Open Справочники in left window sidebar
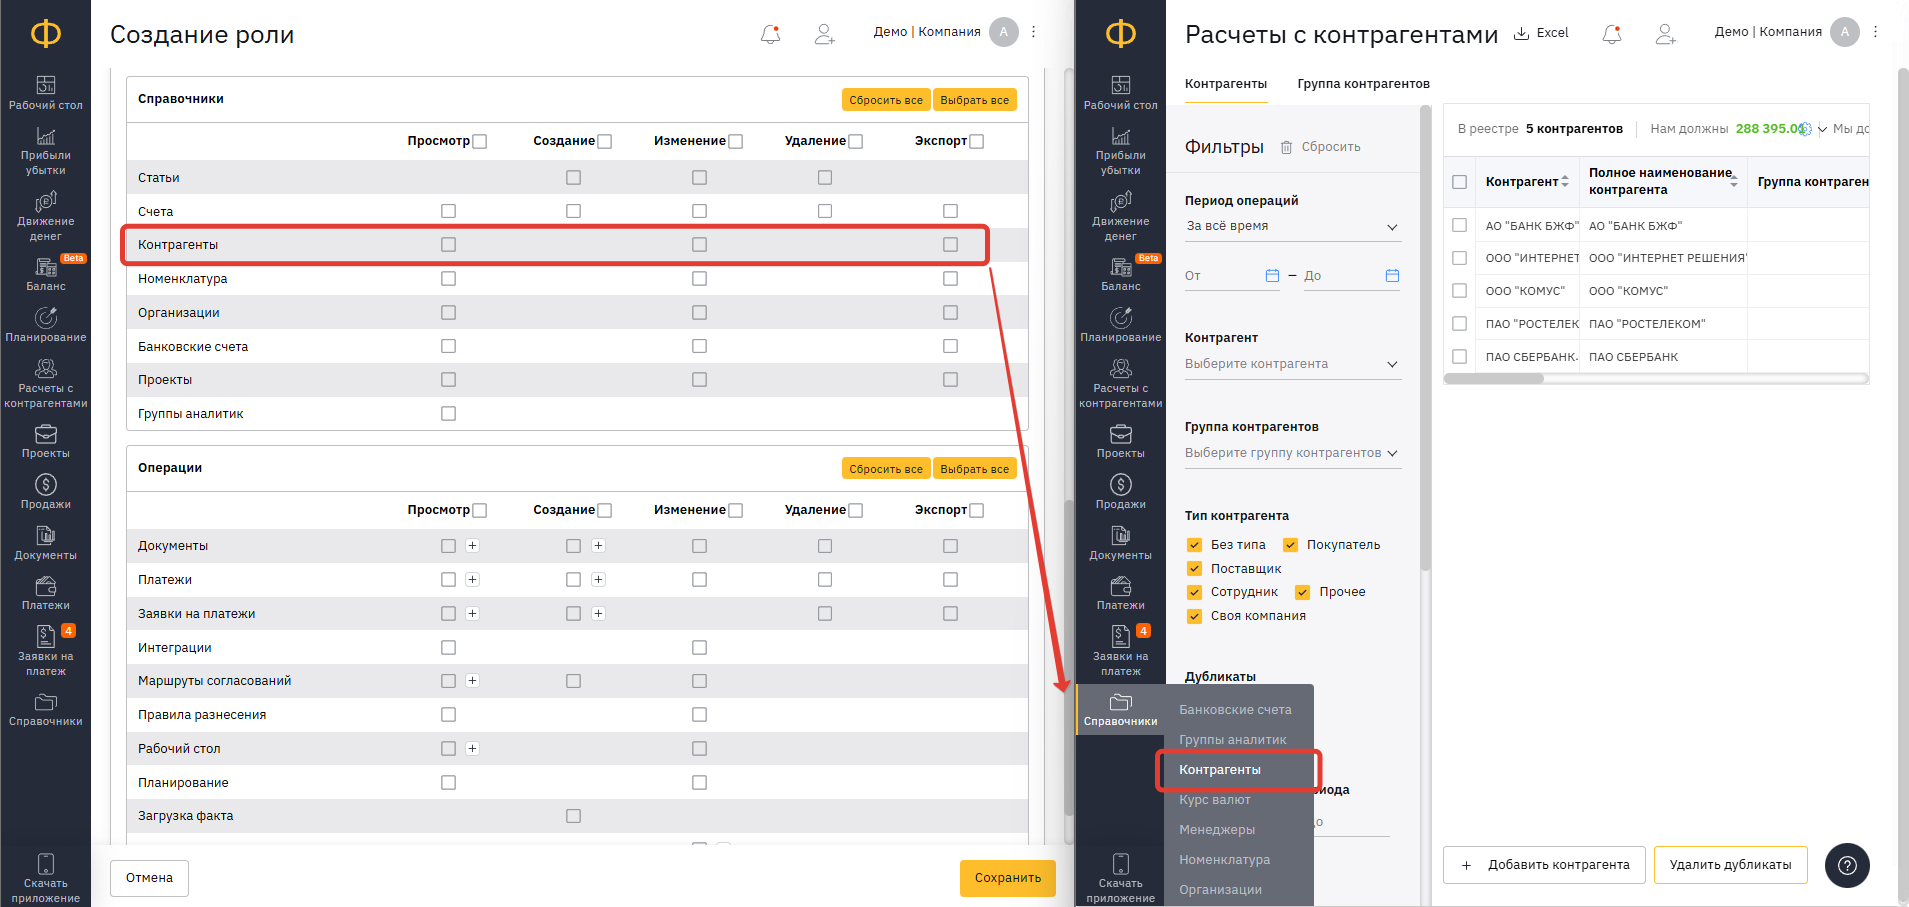 click(x=46, y=709)
